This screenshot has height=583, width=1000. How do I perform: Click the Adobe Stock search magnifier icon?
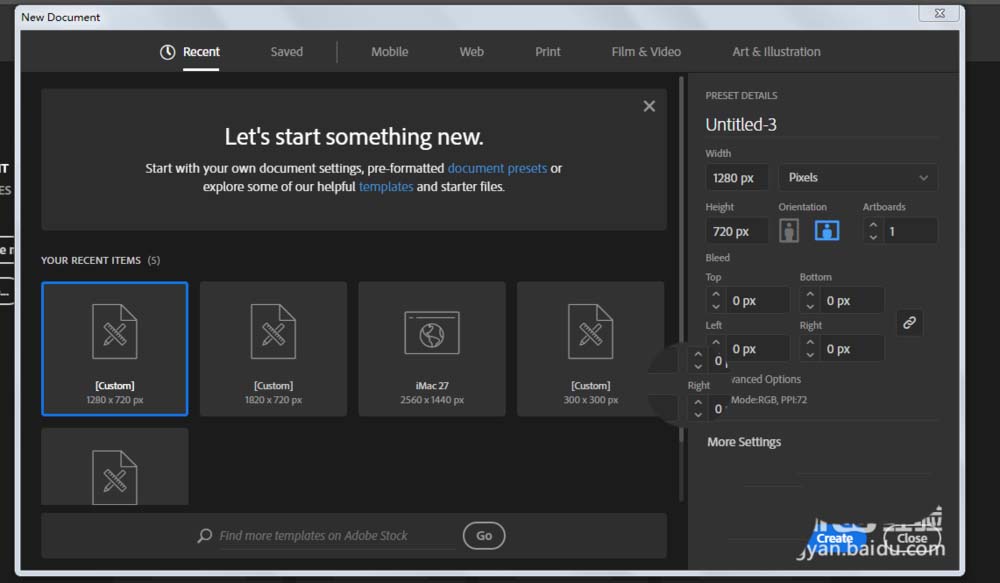point(205,535)
